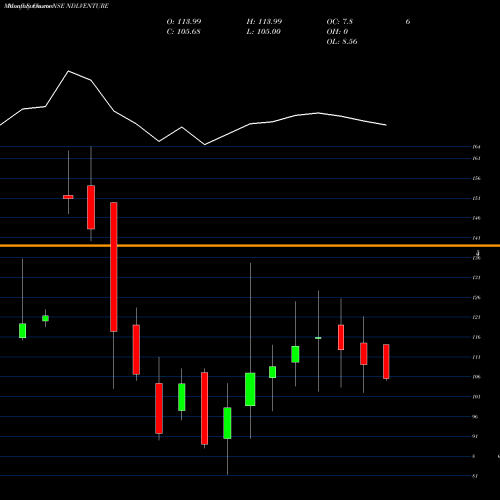Click the open price value O: 113.99

pyautogui.click(x=184, y=22)
